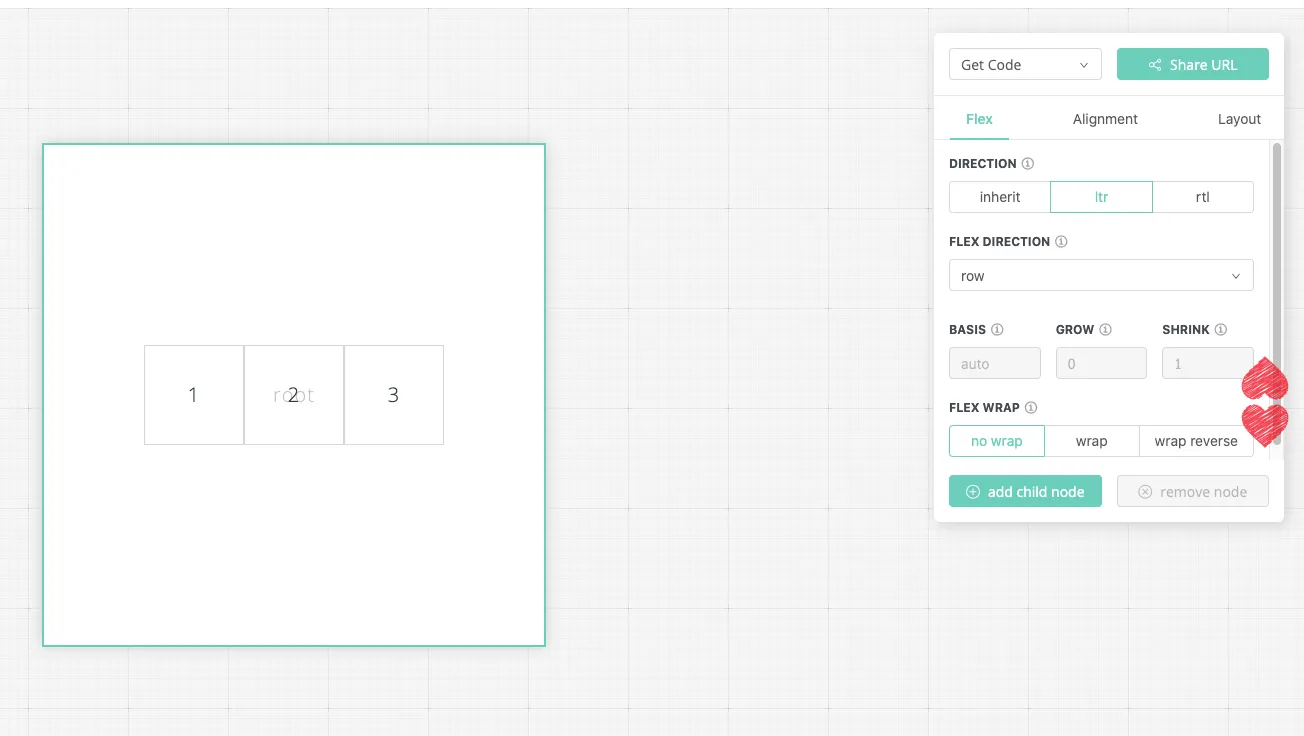The height and width of the screenshot is (736, 1304).
Task: Click the panel's vertical scrollbar
Action: pos(1276,250)
